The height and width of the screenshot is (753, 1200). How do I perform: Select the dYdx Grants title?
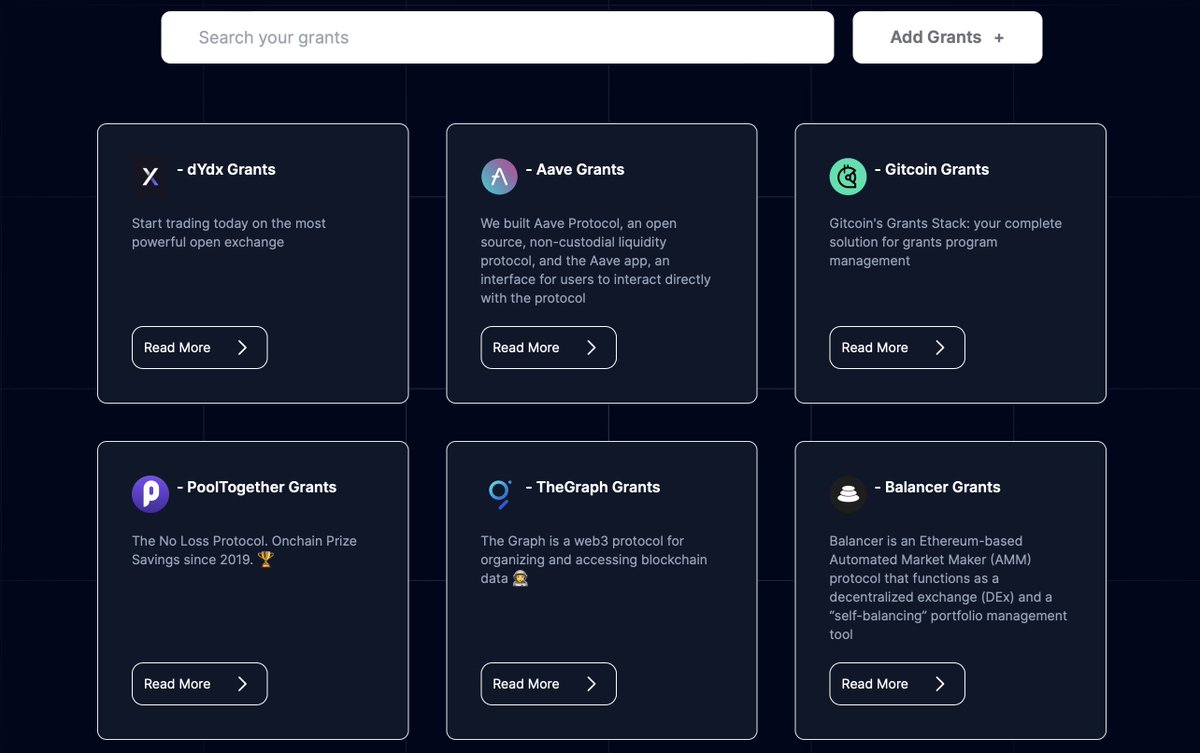click(226, 170)
